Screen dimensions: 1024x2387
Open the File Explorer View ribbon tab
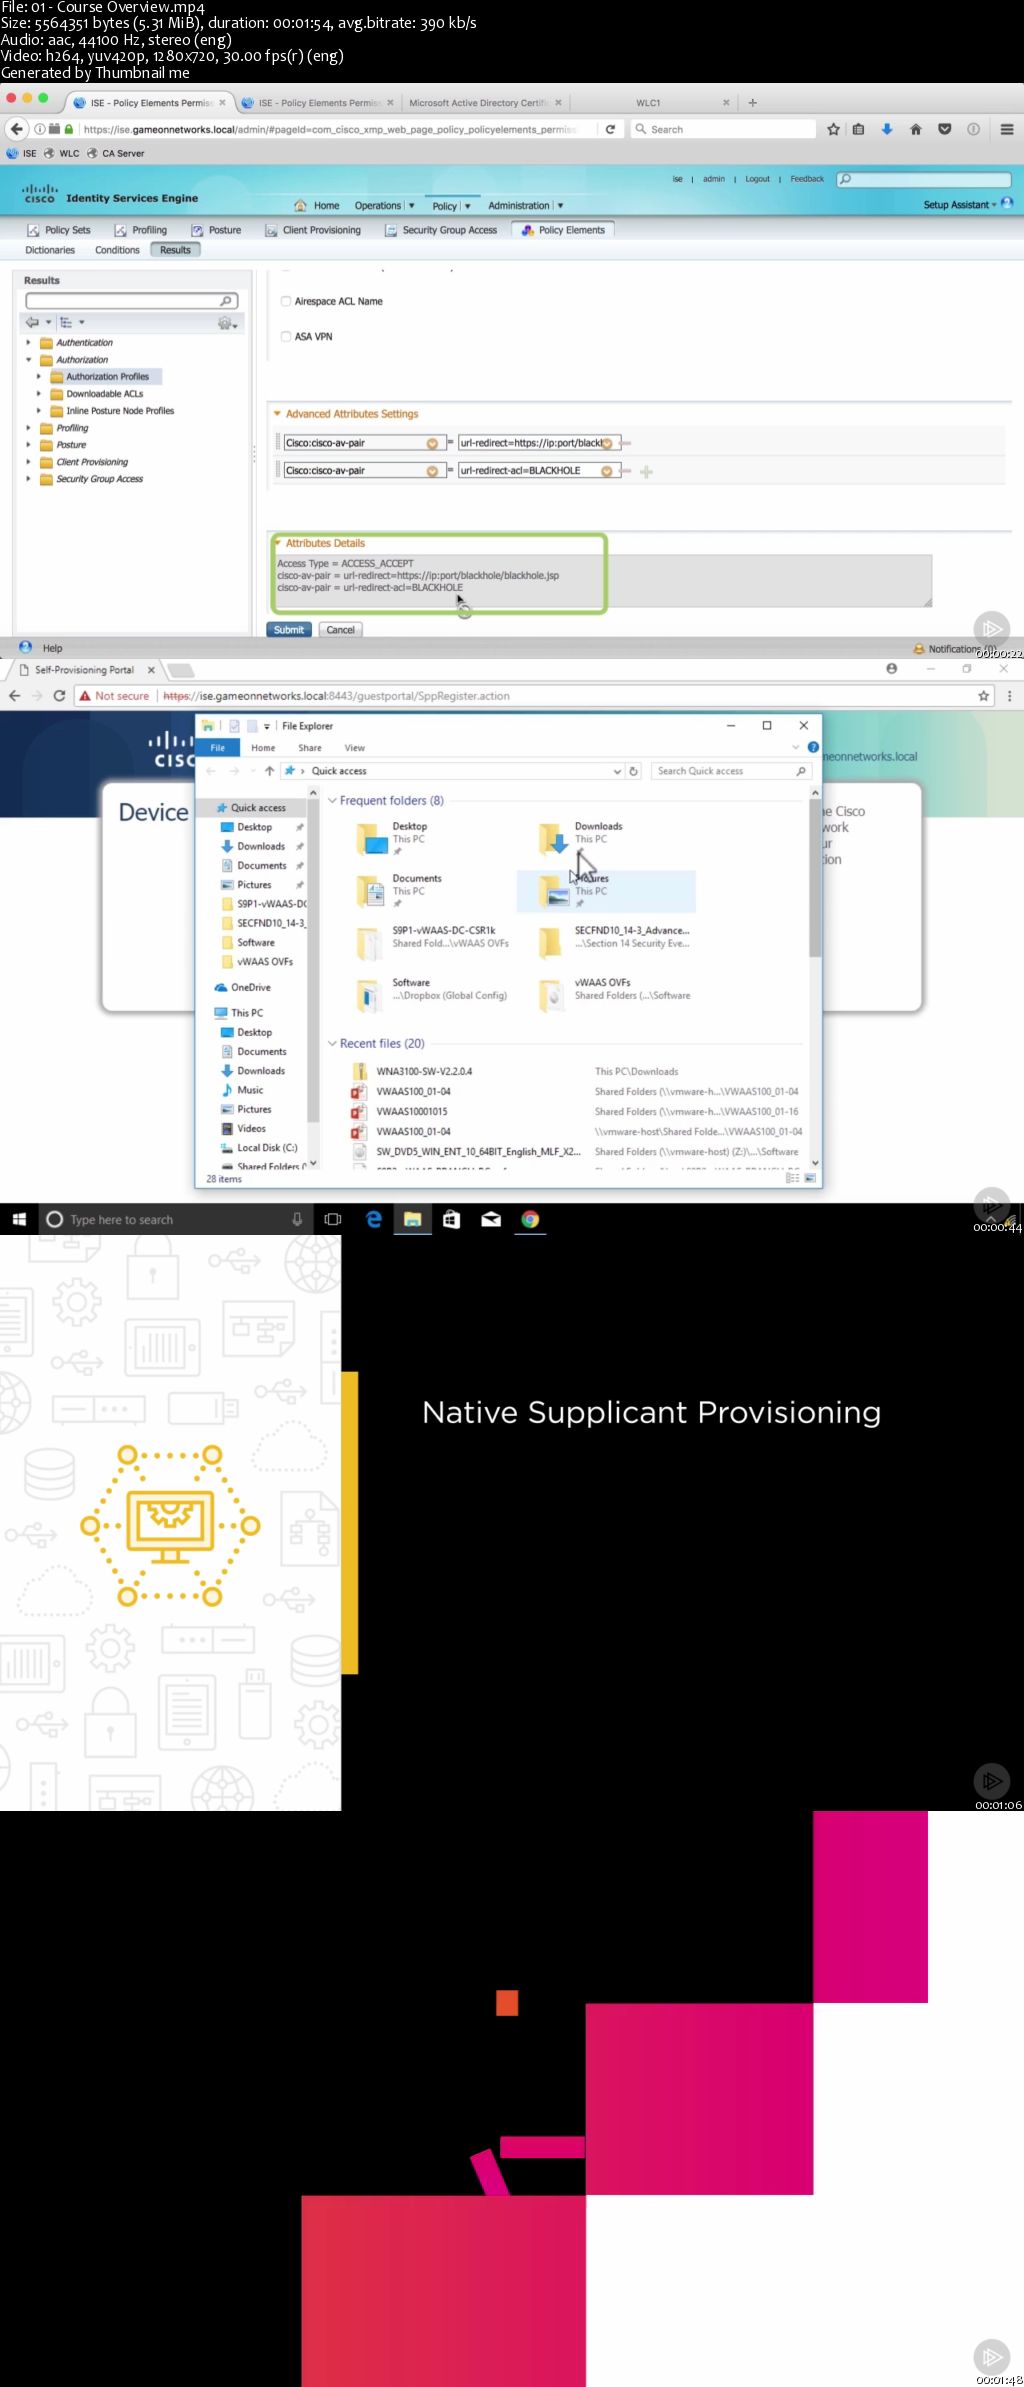[x=354, y=748]
